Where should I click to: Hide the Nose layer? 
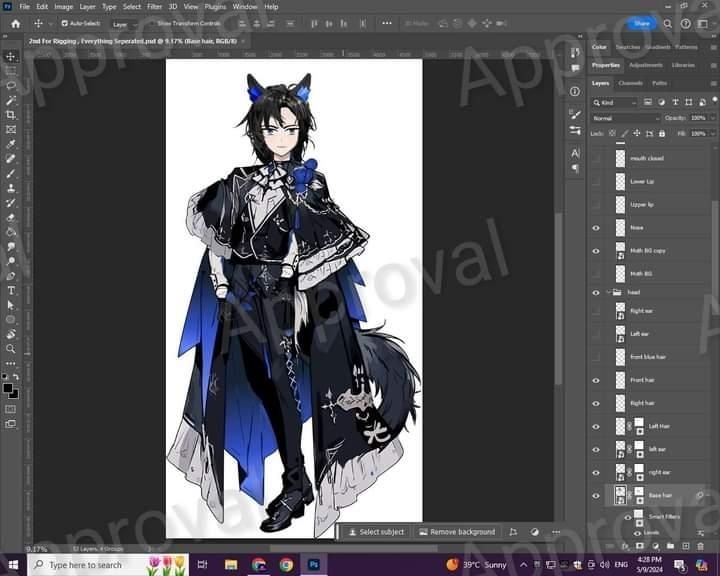[x=596, y=228]
